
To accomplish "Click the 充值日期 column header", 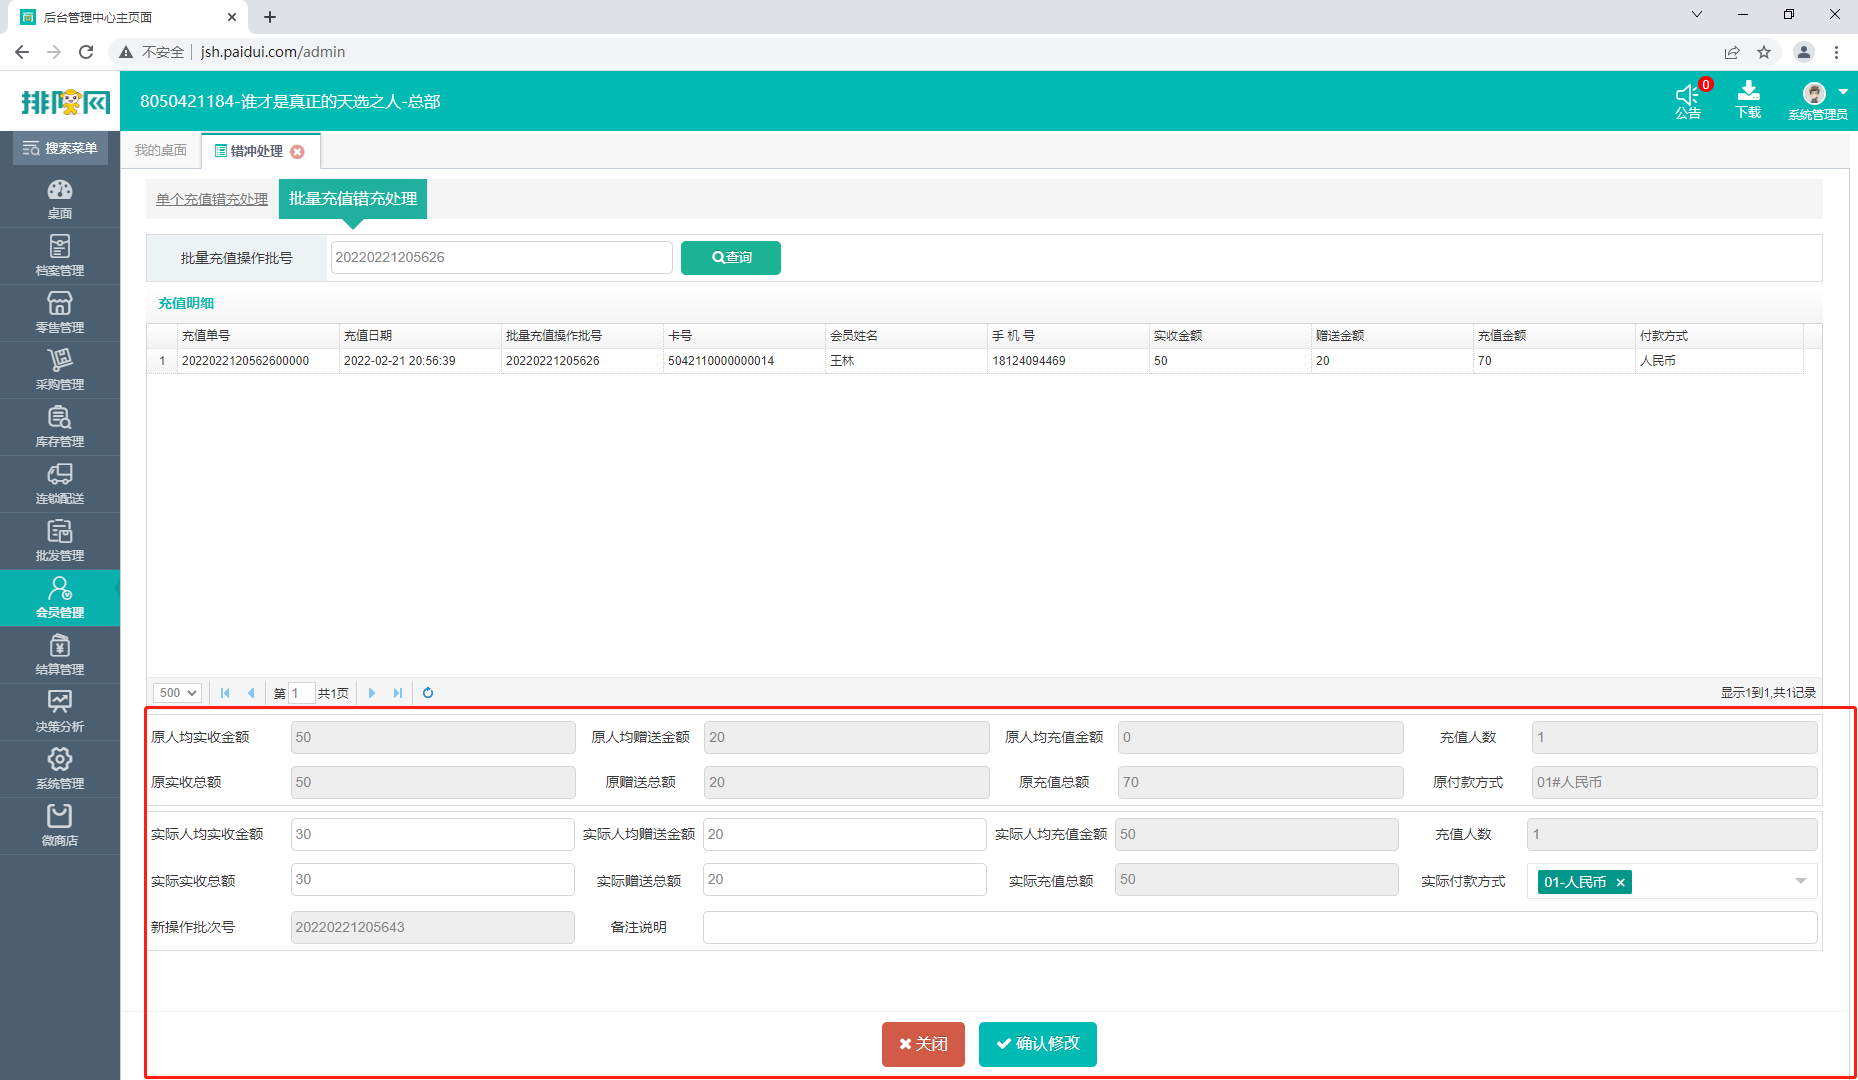I will [420, 336].
